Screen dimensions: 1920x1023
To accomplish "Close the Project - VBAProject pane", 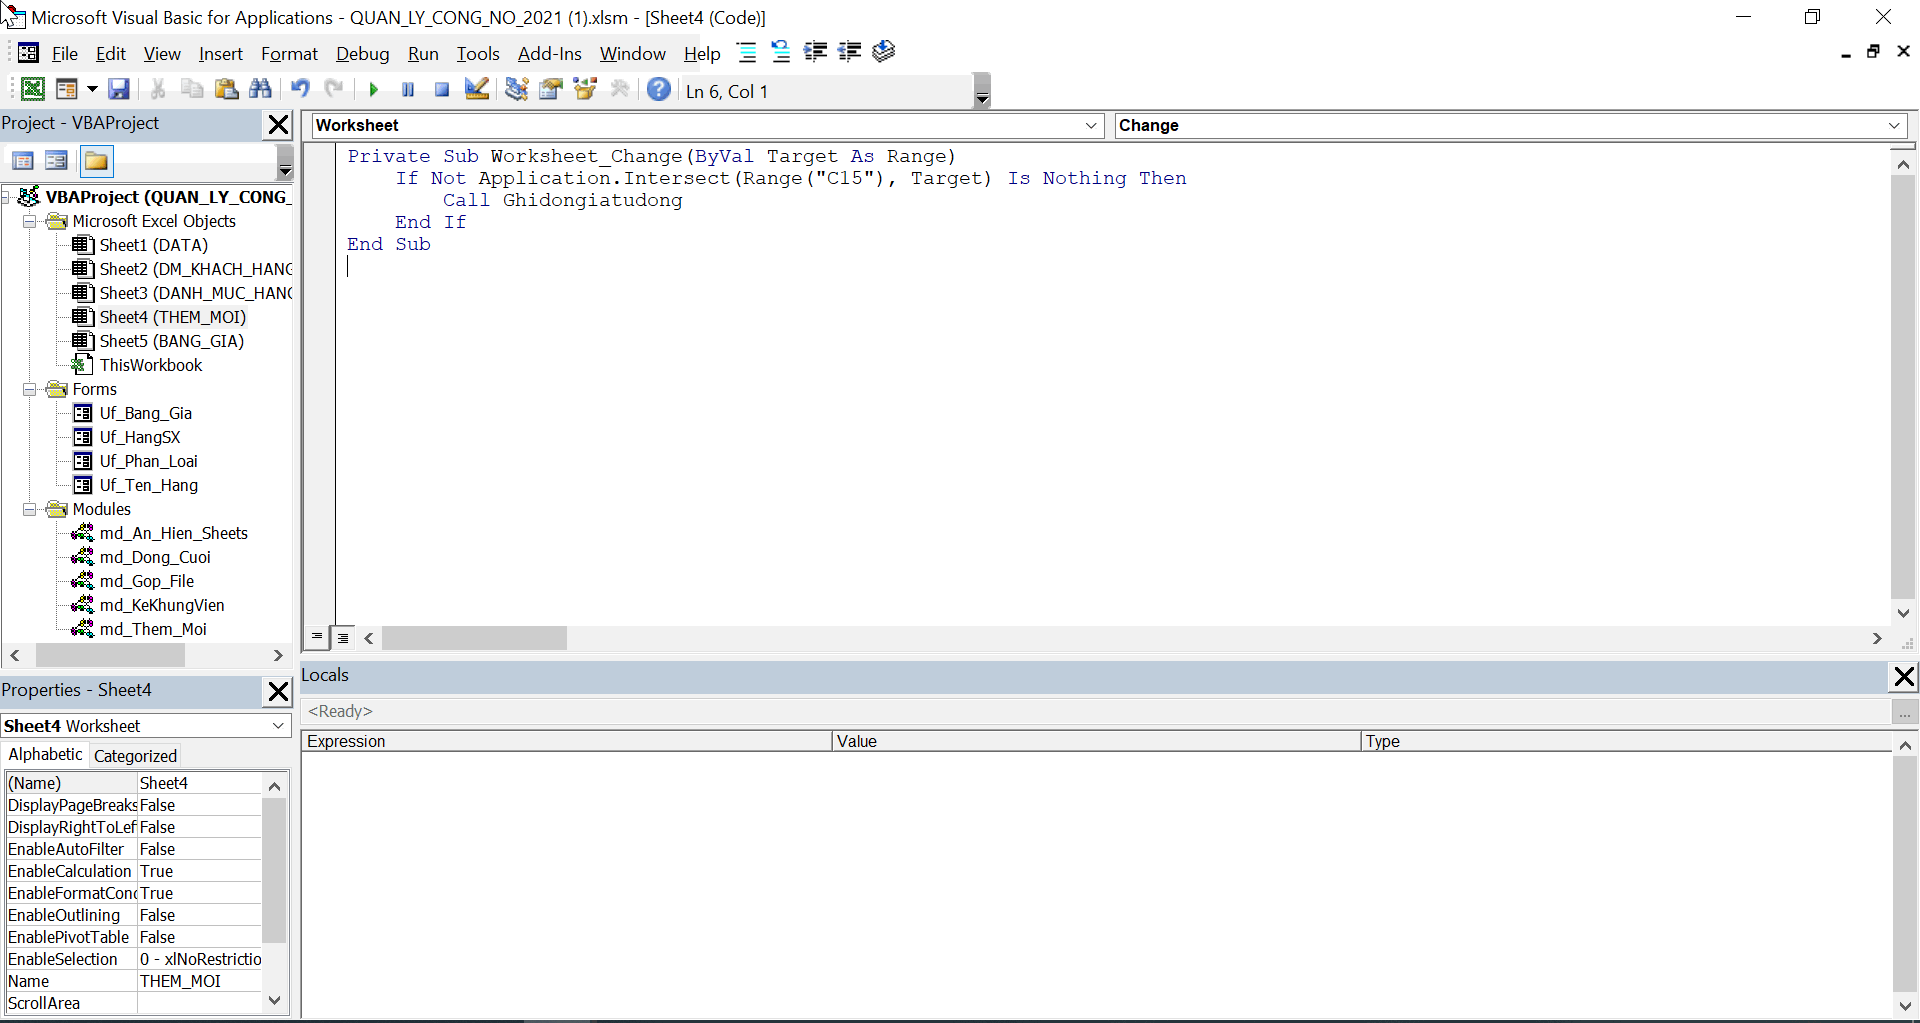I will (279, 125).
